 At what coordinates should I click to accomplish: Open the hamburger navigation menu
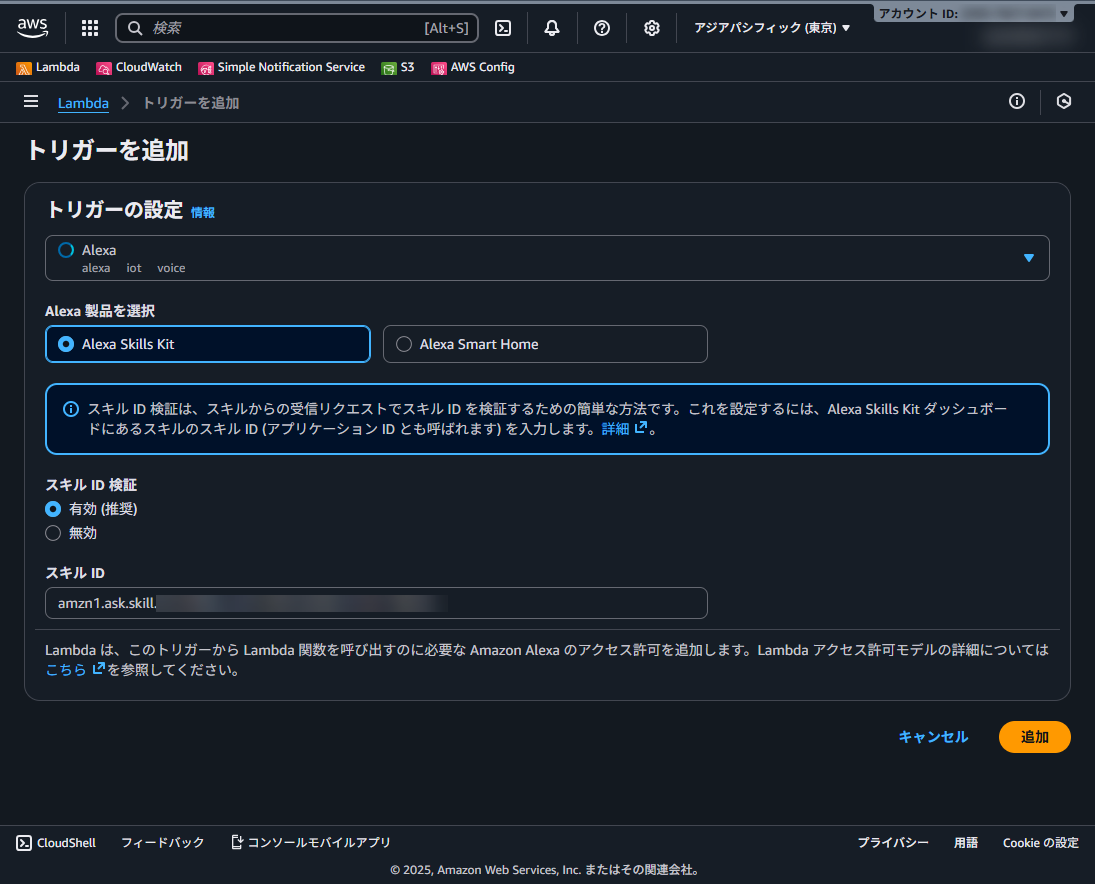coord(31,101)
